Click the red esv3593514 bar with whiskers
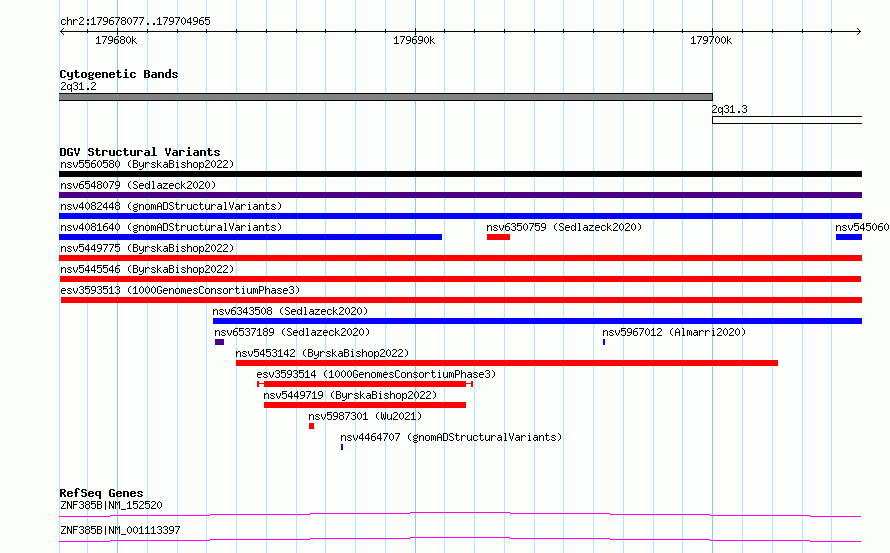890x553 pixels. [x=365, y=384]
